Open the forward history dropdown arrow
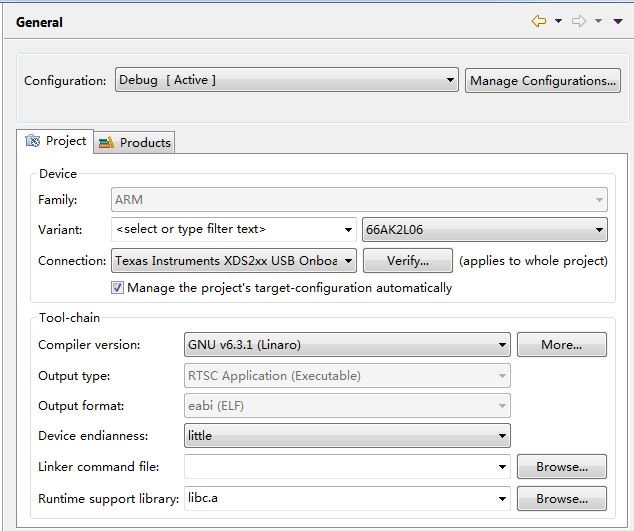 point(598,21)
